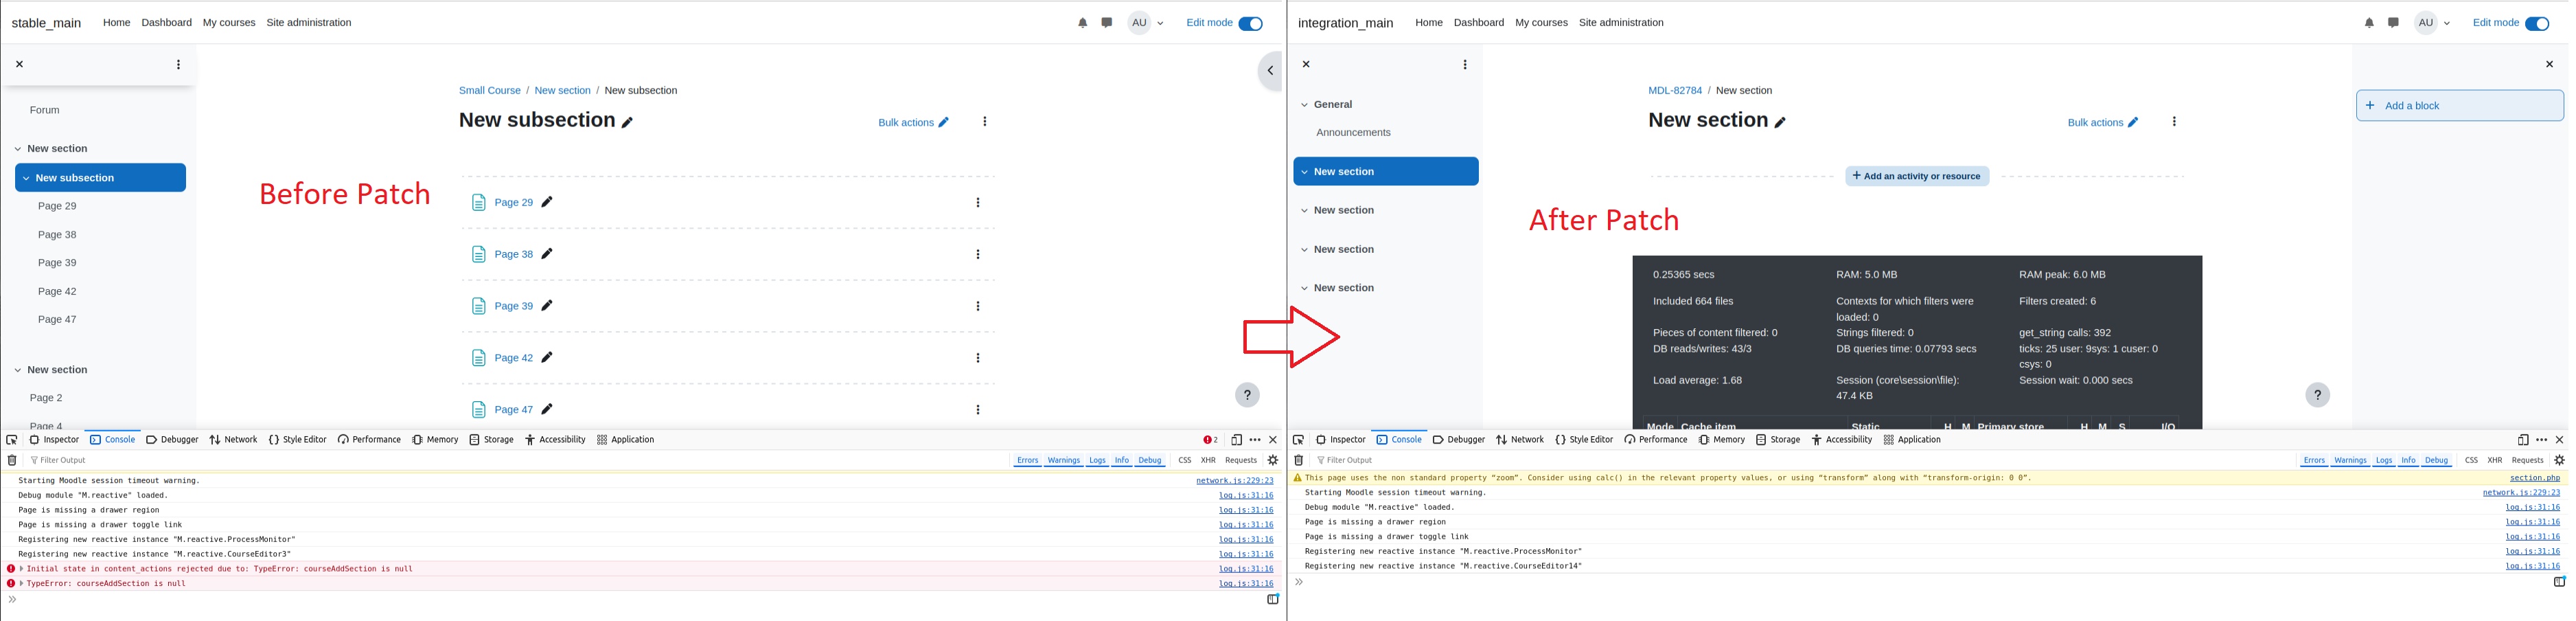Open section actions menu beside New section heading
The height and width of the screenshot is (621, 2576).
coord(2173,122)
